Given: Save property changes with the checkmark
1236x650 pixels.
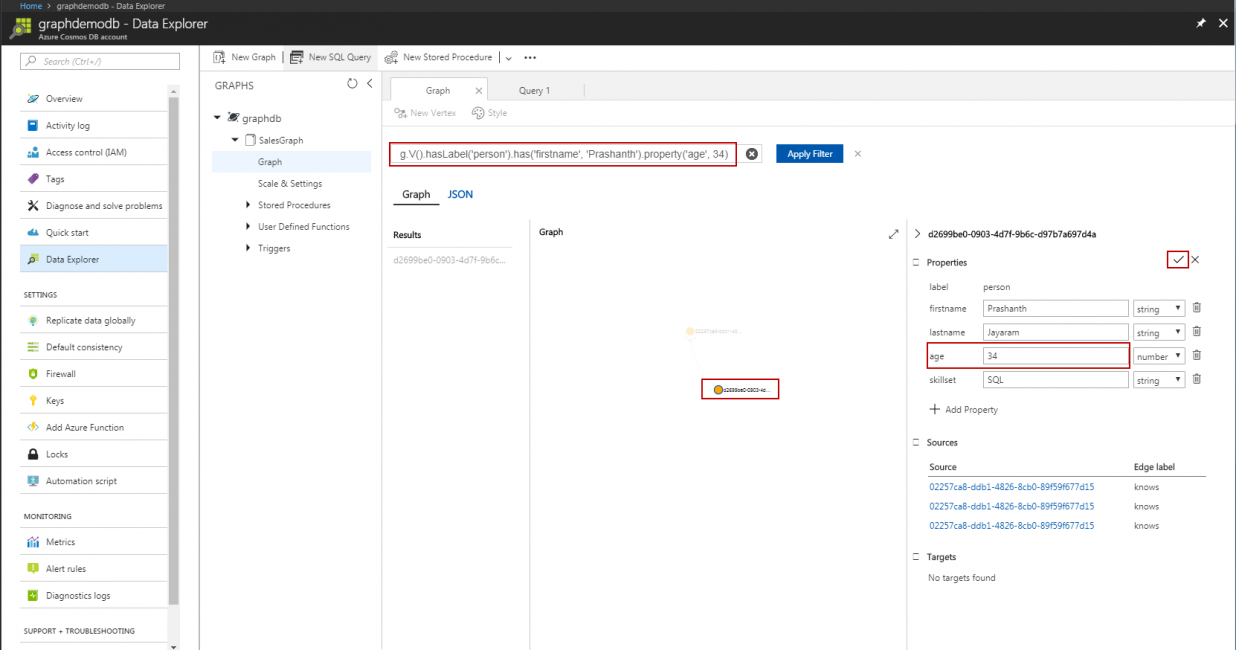Looking at the screenshot, I should coord(1178,259).
